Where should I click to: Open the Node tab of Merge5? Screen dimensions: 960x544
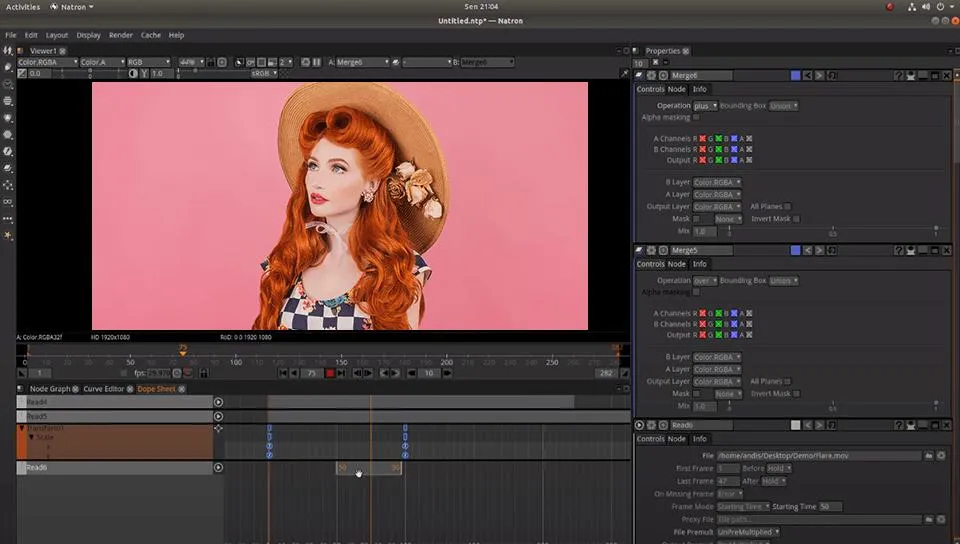676,264
